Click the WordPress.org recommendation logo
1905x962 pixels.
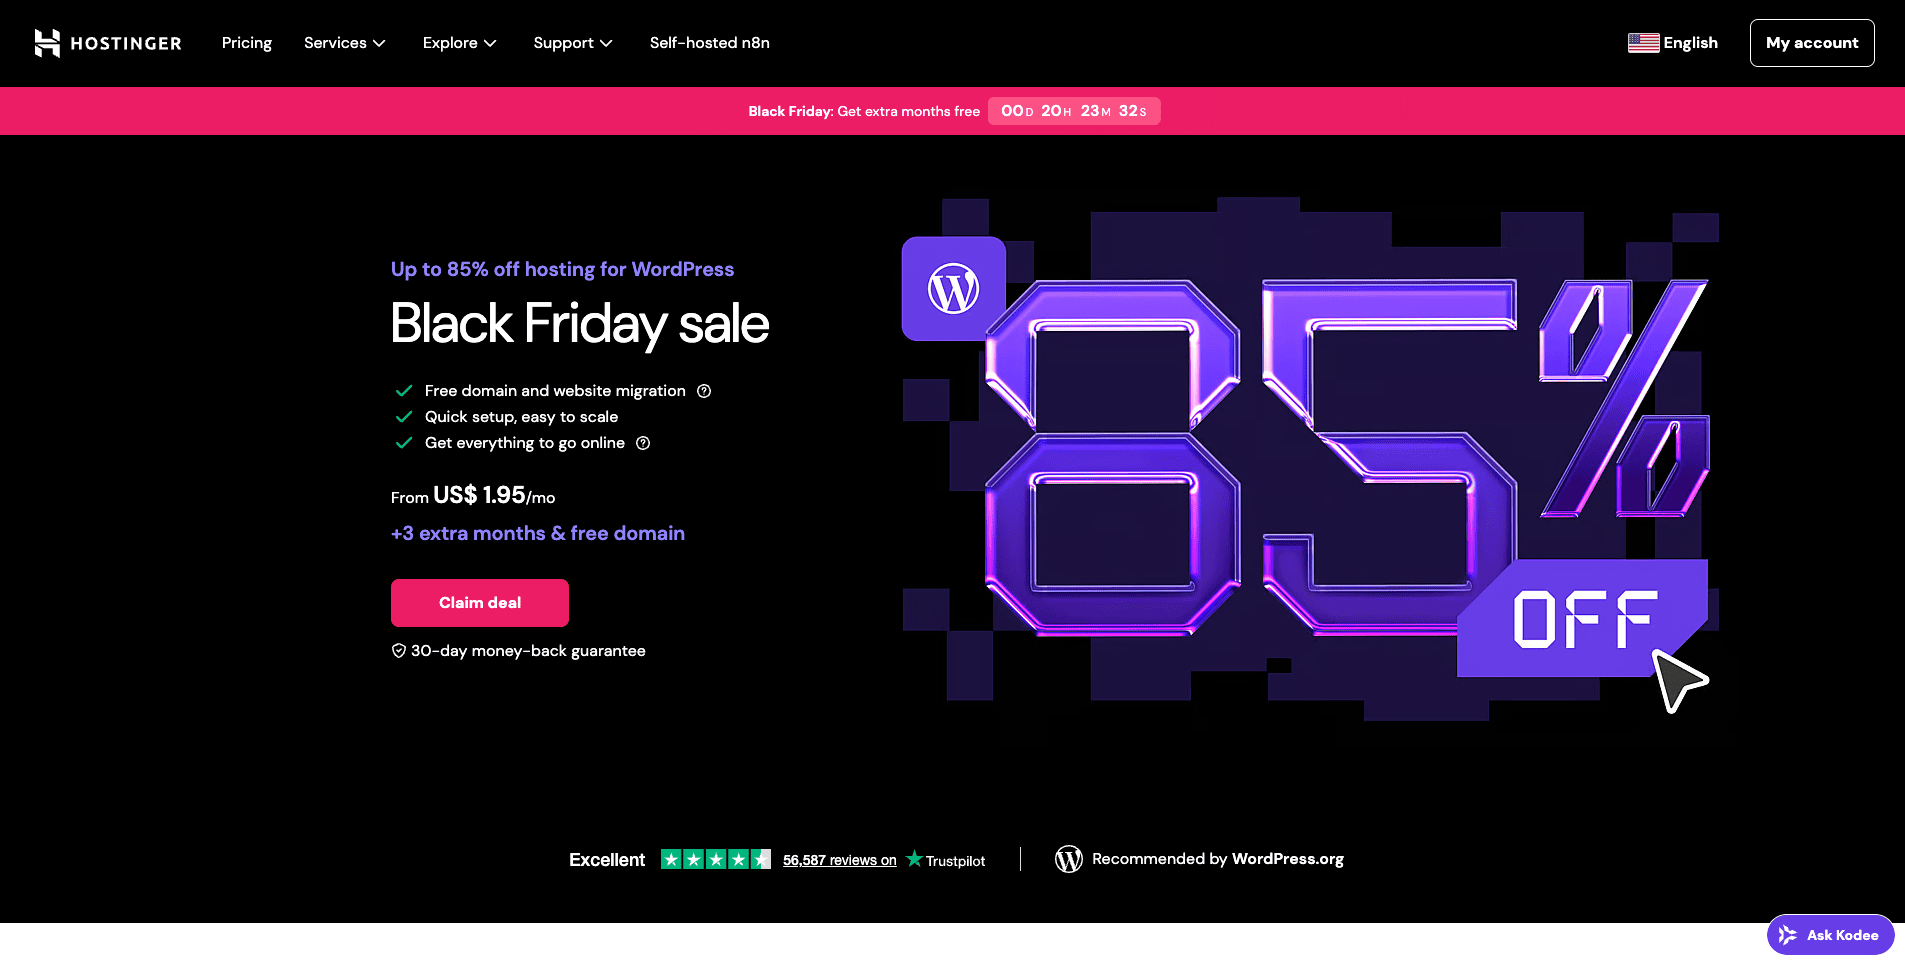click(1069, 859)
